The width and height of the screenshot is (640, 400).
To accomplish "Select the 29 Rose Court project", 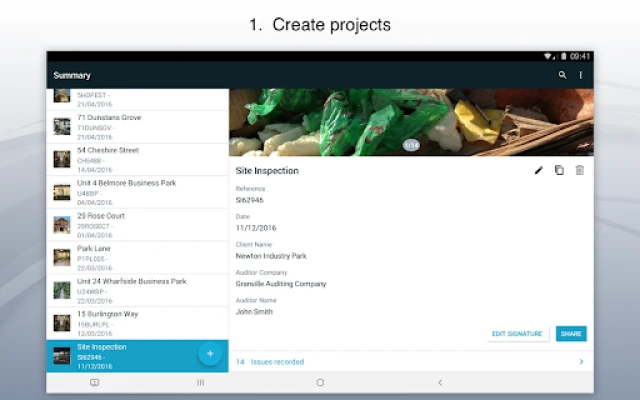I will (x=138, y=225).
